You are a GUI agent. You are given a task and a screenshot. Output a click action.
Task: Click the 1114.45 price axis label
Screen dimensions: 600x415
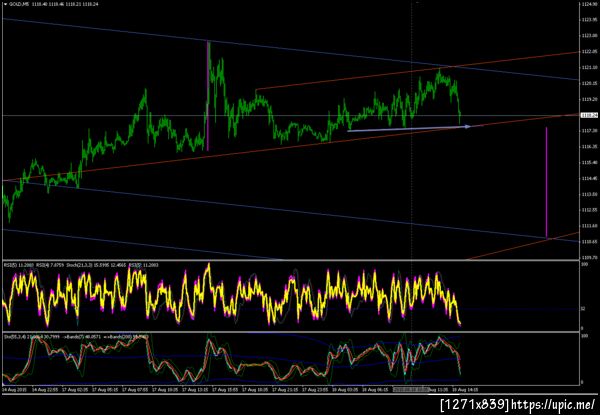pos(590,178)
